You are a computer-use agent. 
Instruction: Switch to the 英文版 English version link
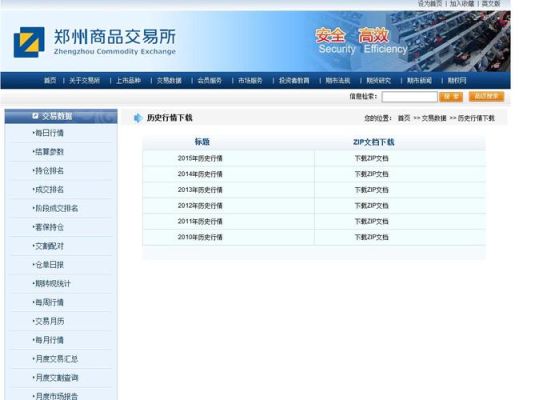point(491,3)
